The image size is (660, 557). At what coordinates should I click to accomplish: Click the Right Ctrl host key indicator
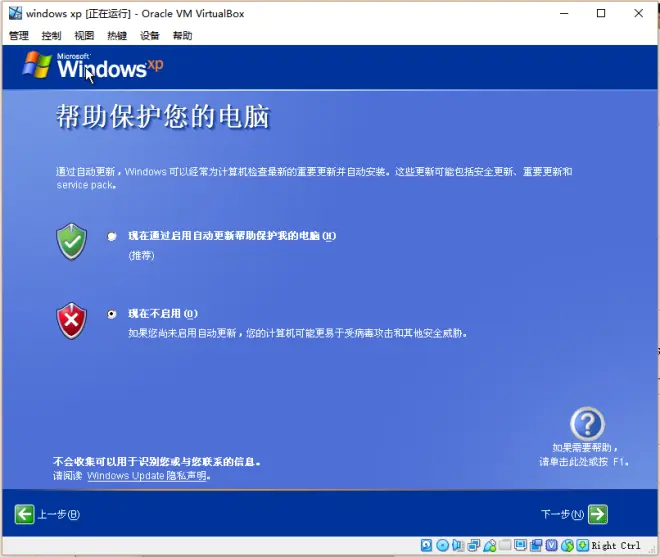click(x=616, y=546)
